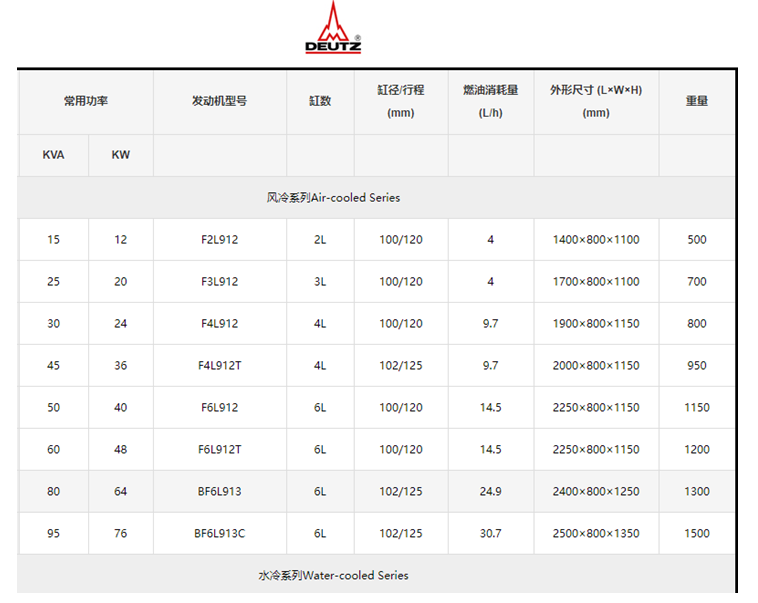
Task: Click engine model F4L912T
Action: click(x=219, y=366)
